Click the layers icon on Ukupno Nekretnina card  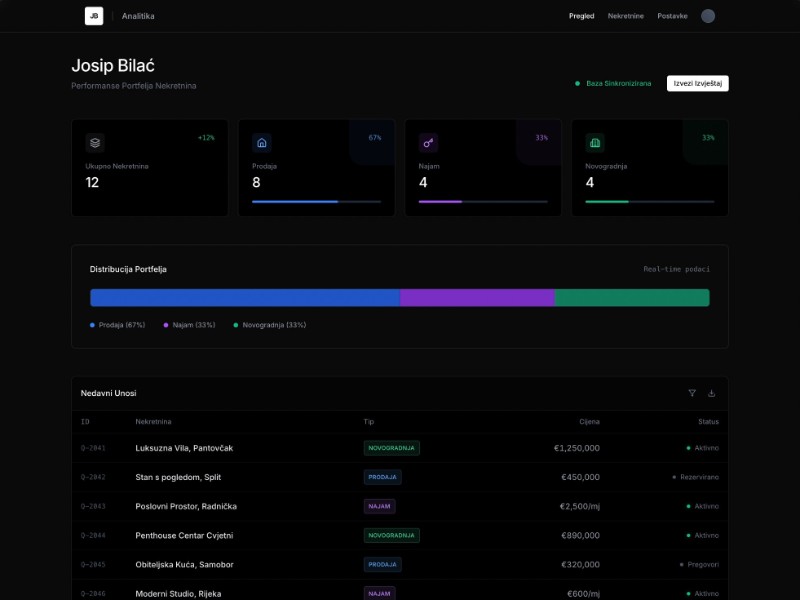click(95, 142)
